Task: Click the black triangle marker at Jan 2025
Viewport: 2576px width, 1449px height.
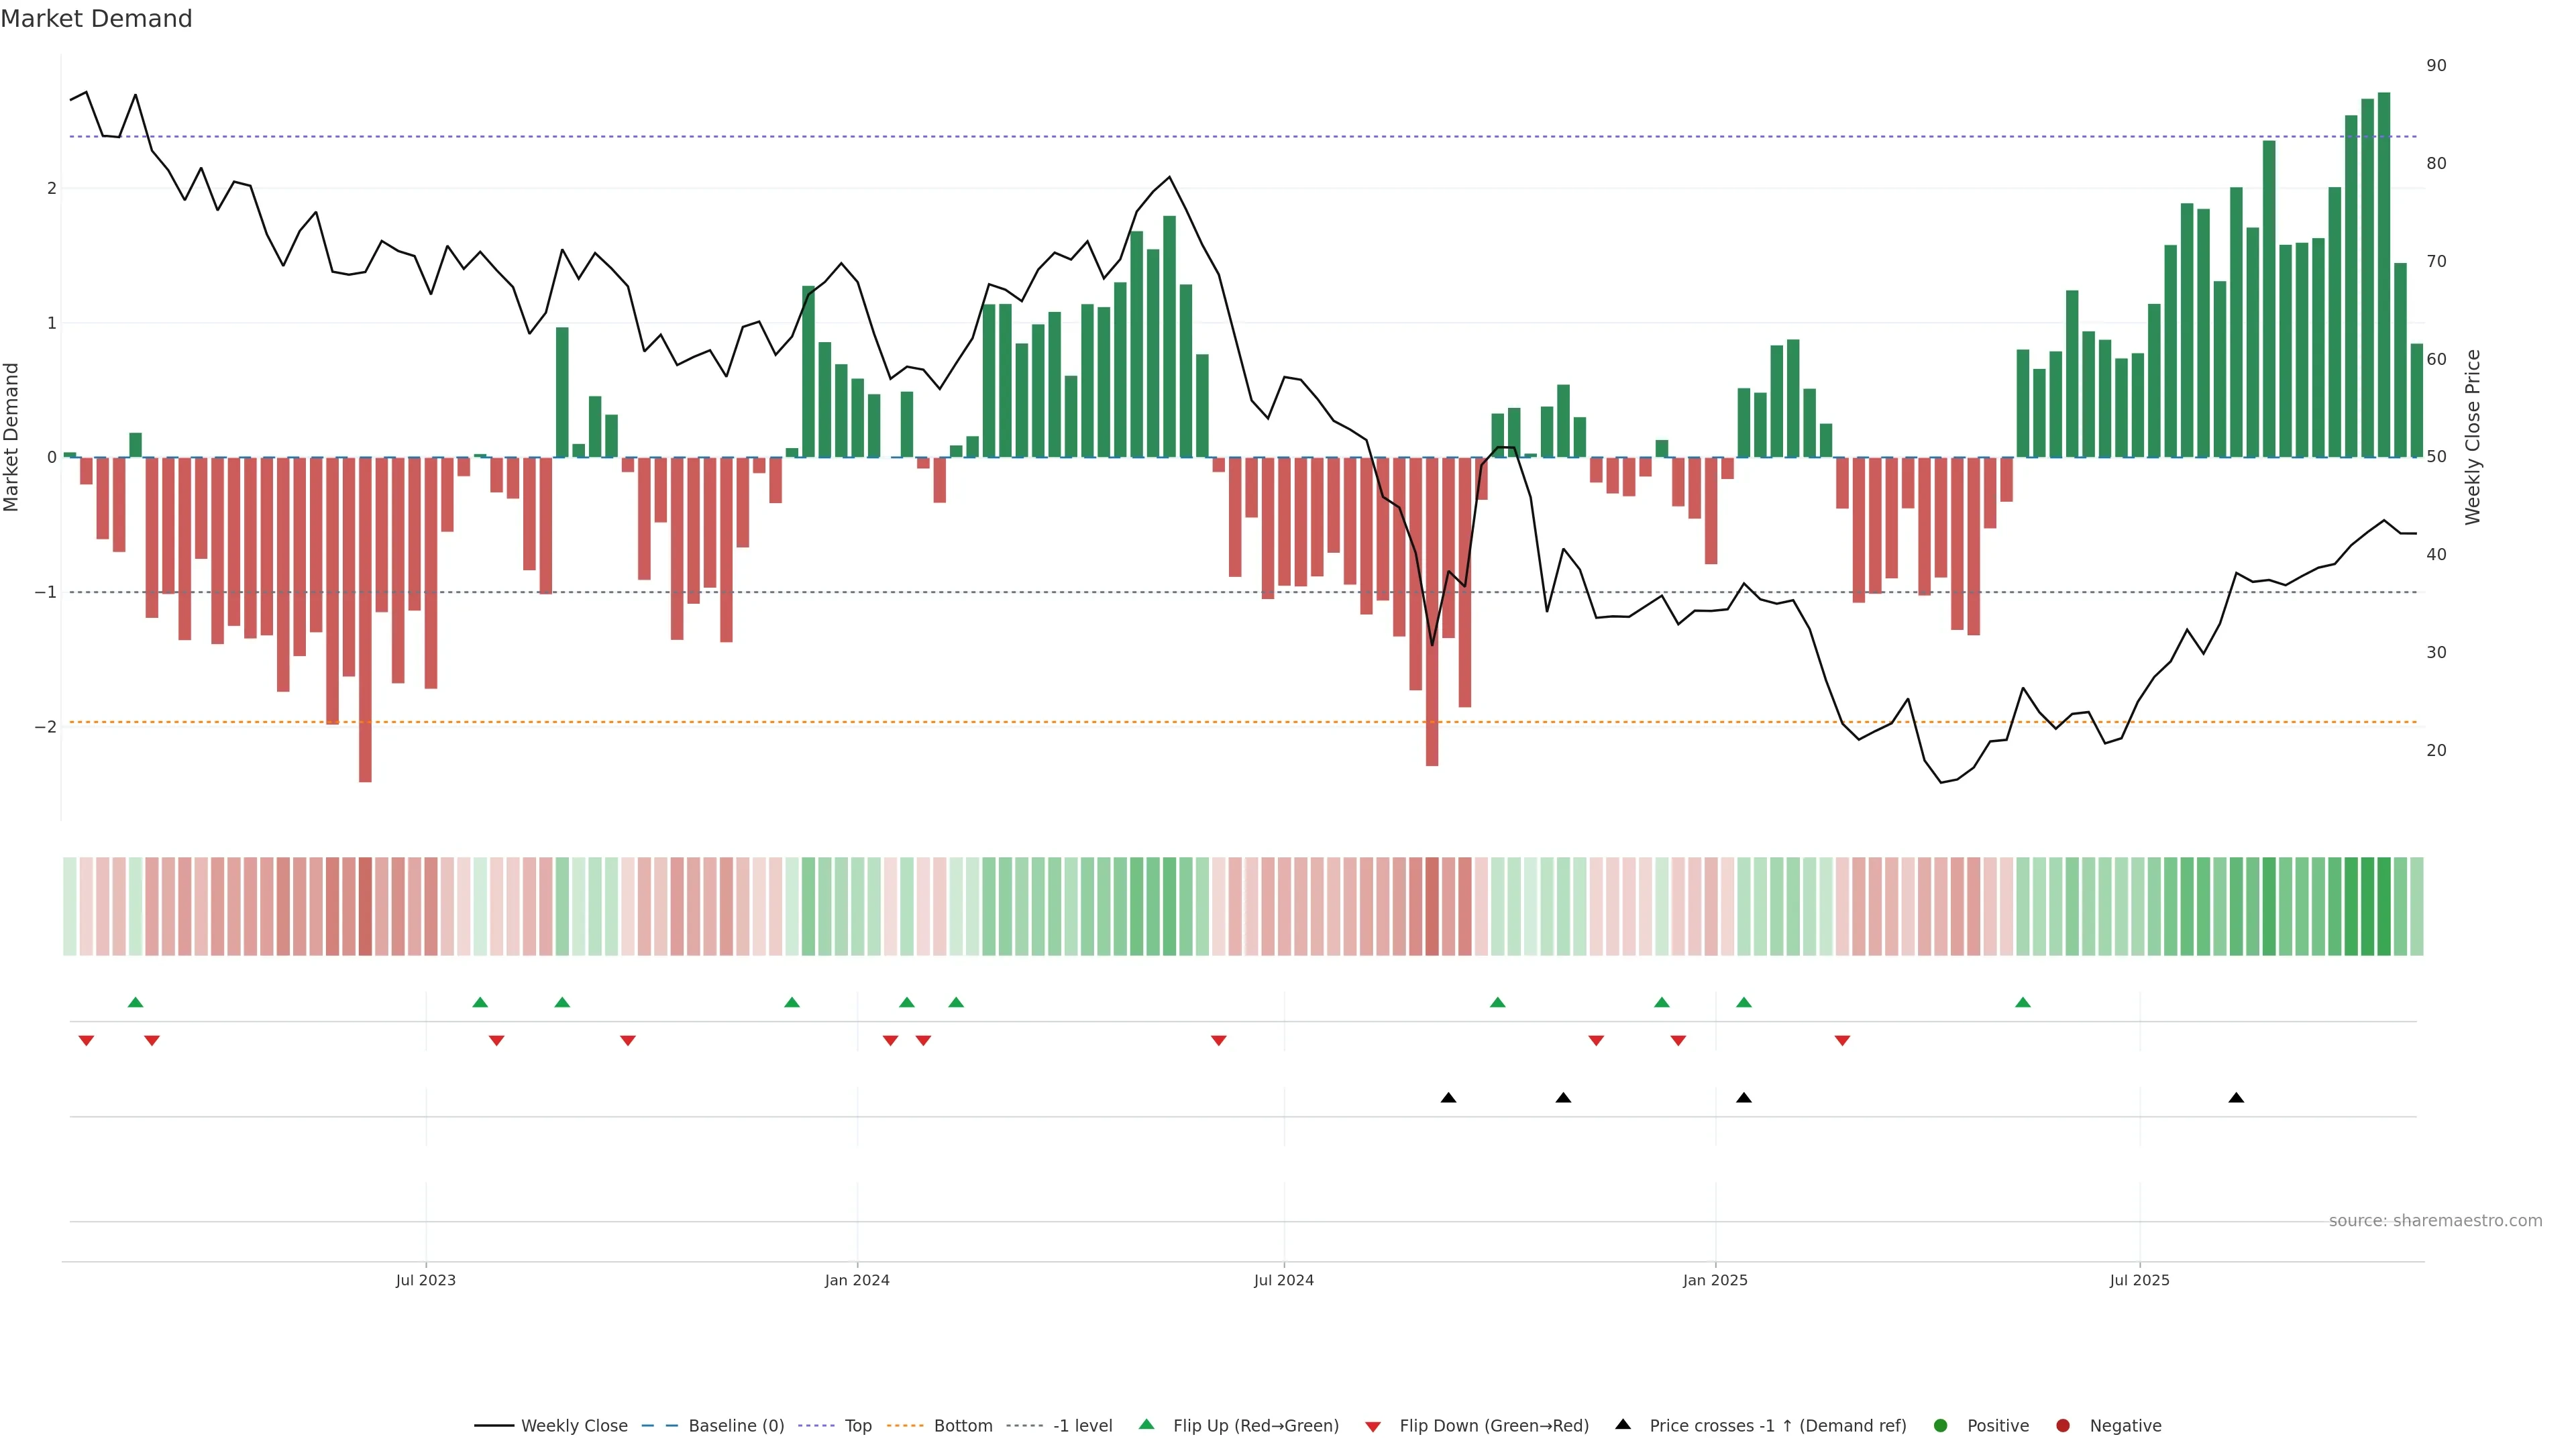Action: click(1744, 1098)
